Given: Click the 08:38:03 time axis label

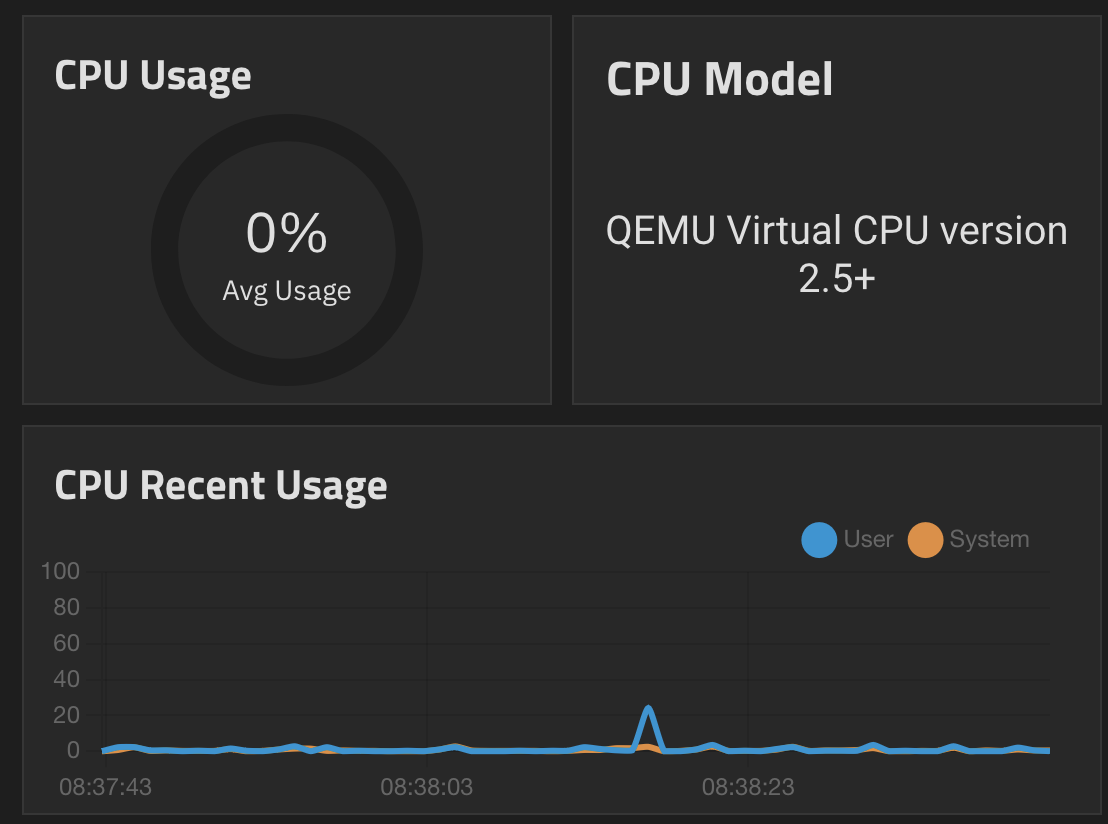Looking at the screenshot, I should tap(426, 787).
